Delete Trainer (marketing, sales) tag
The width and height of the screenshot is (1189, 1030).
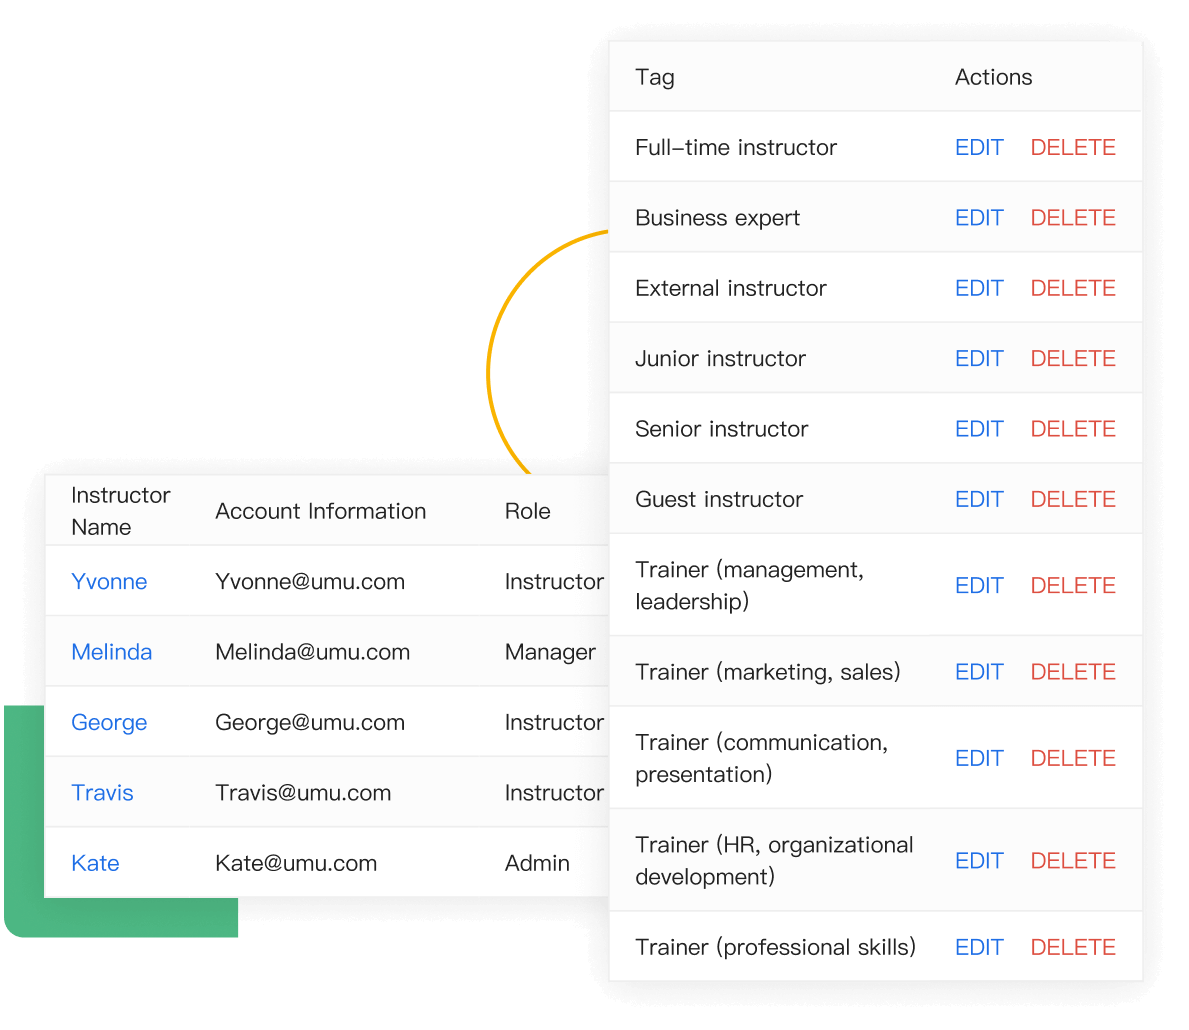(1072, 672)
